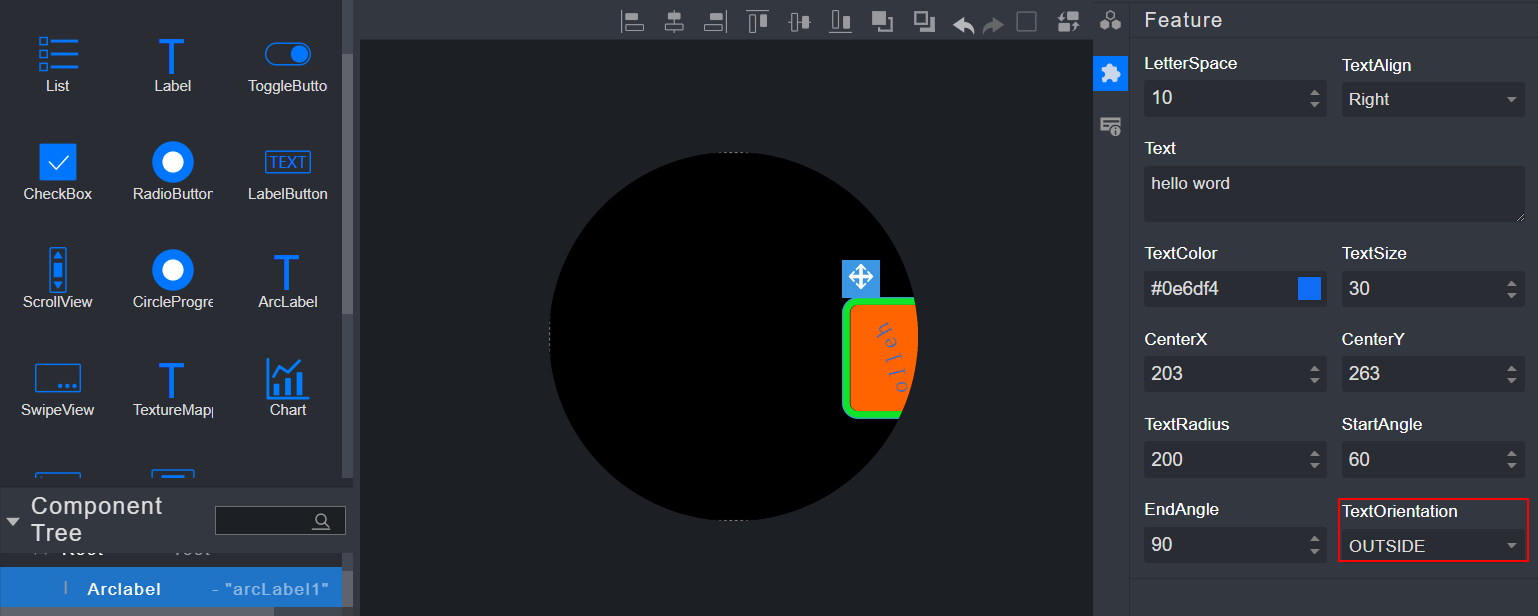Click the align bottom toolbar icon
The image size is (1538, 616).
pyautogui.click(x=840, y=22)
